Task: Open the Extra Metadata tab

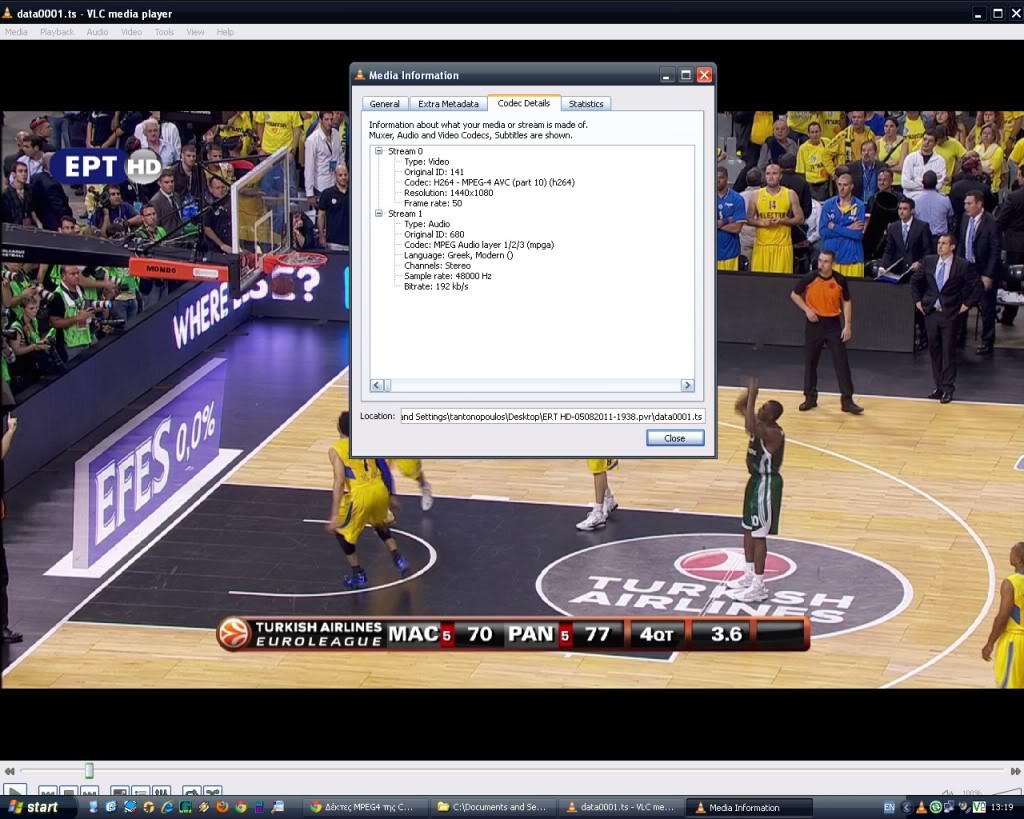Action: [x=448, y=104]
